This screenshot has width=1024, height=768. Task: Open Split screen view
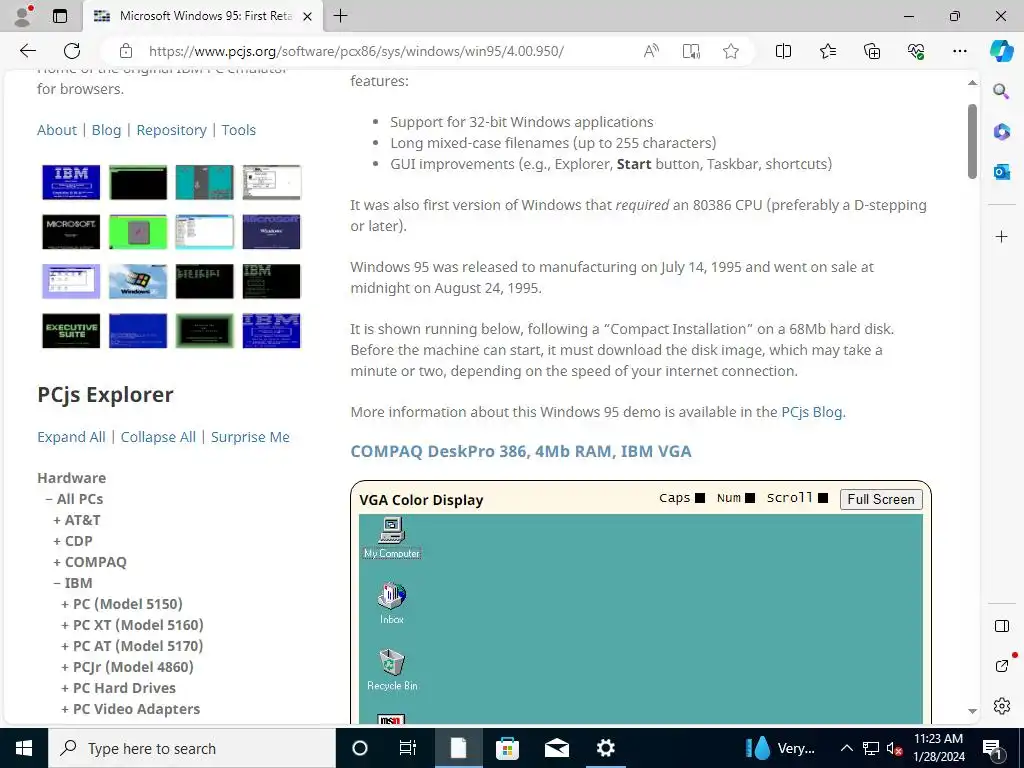(783, 51)
